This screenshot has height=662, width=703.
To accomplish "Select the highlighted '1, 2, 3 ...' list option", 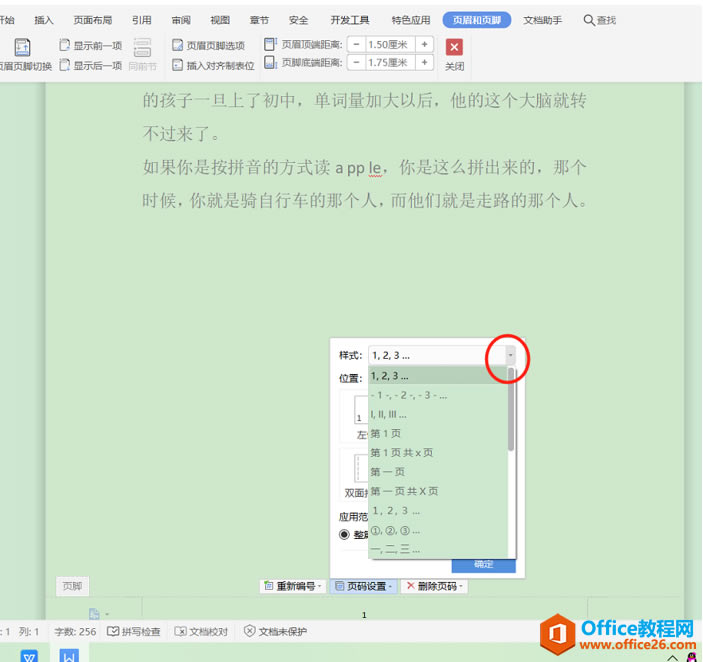I will (438, 376).
